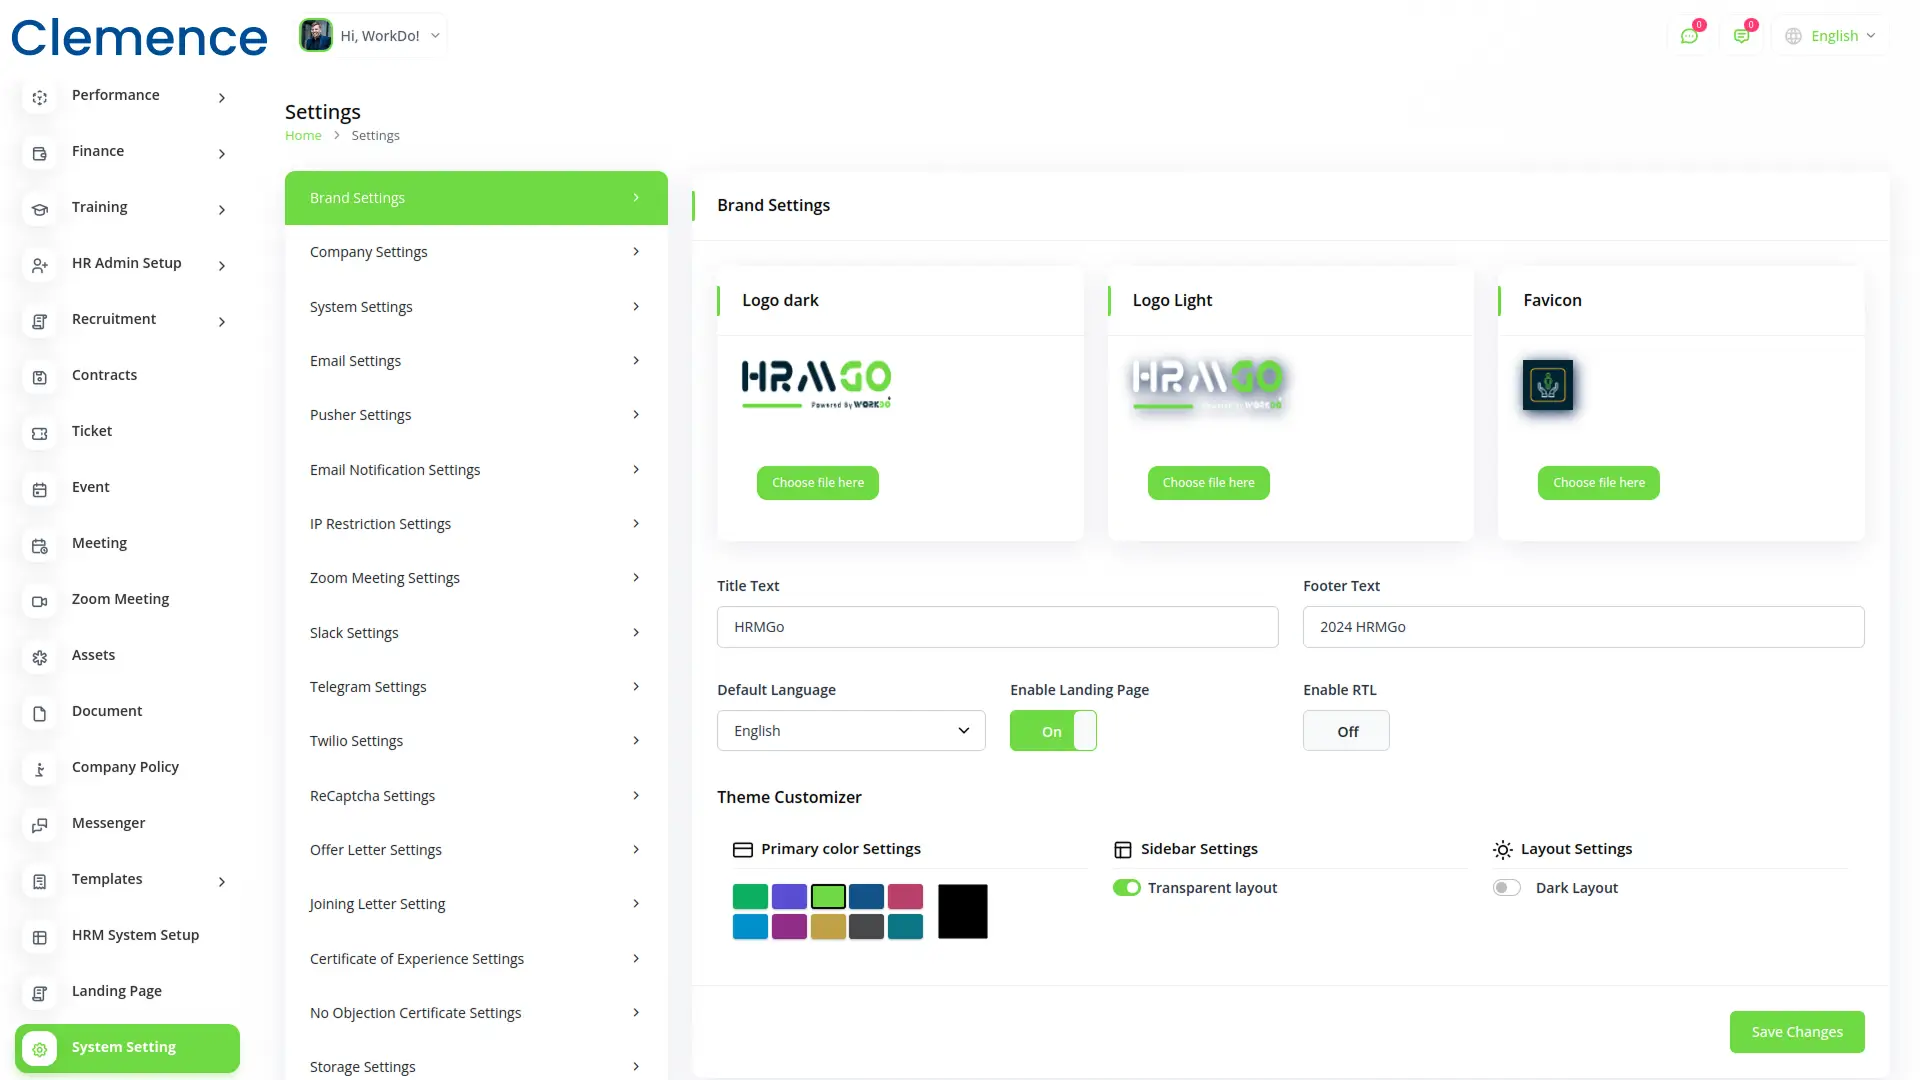Select the purple primary color swatch

tap(789, 926)
